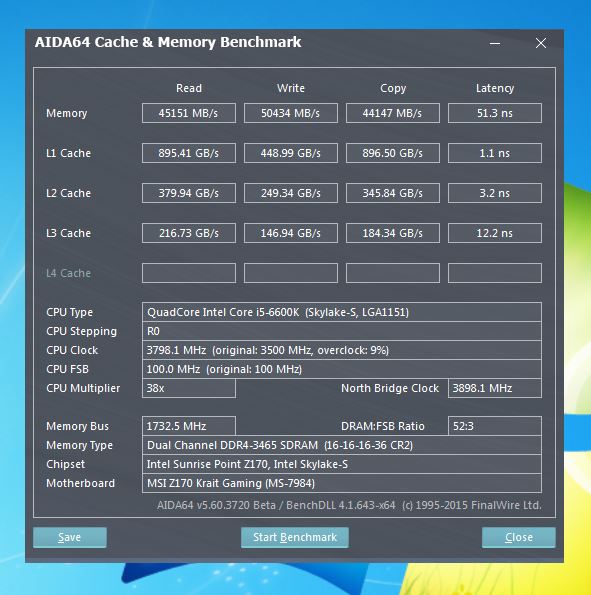Click the Chipset label
This screenshot has width=591, height=595.
pos(65,464)
